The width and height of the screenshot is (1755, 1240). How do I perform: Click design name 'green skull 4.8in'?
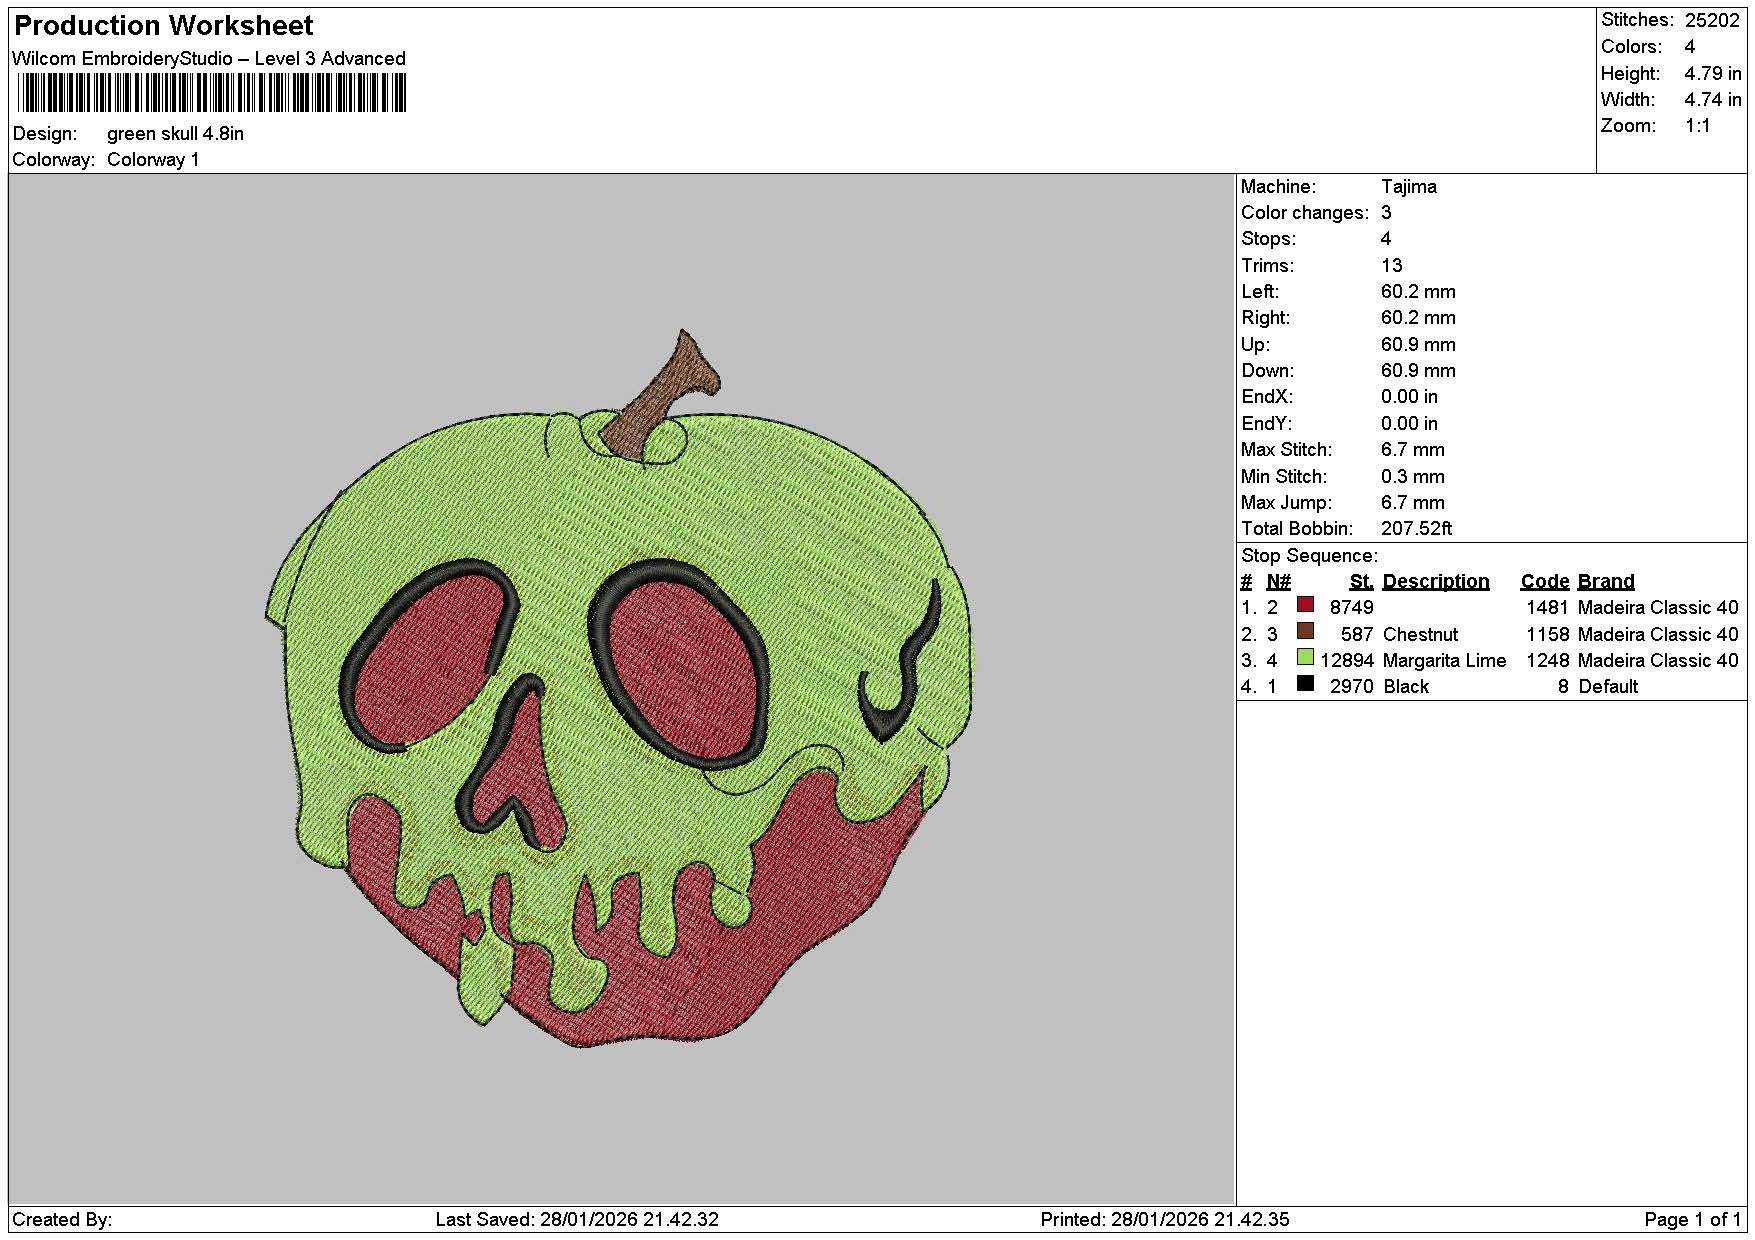point(175,133)
